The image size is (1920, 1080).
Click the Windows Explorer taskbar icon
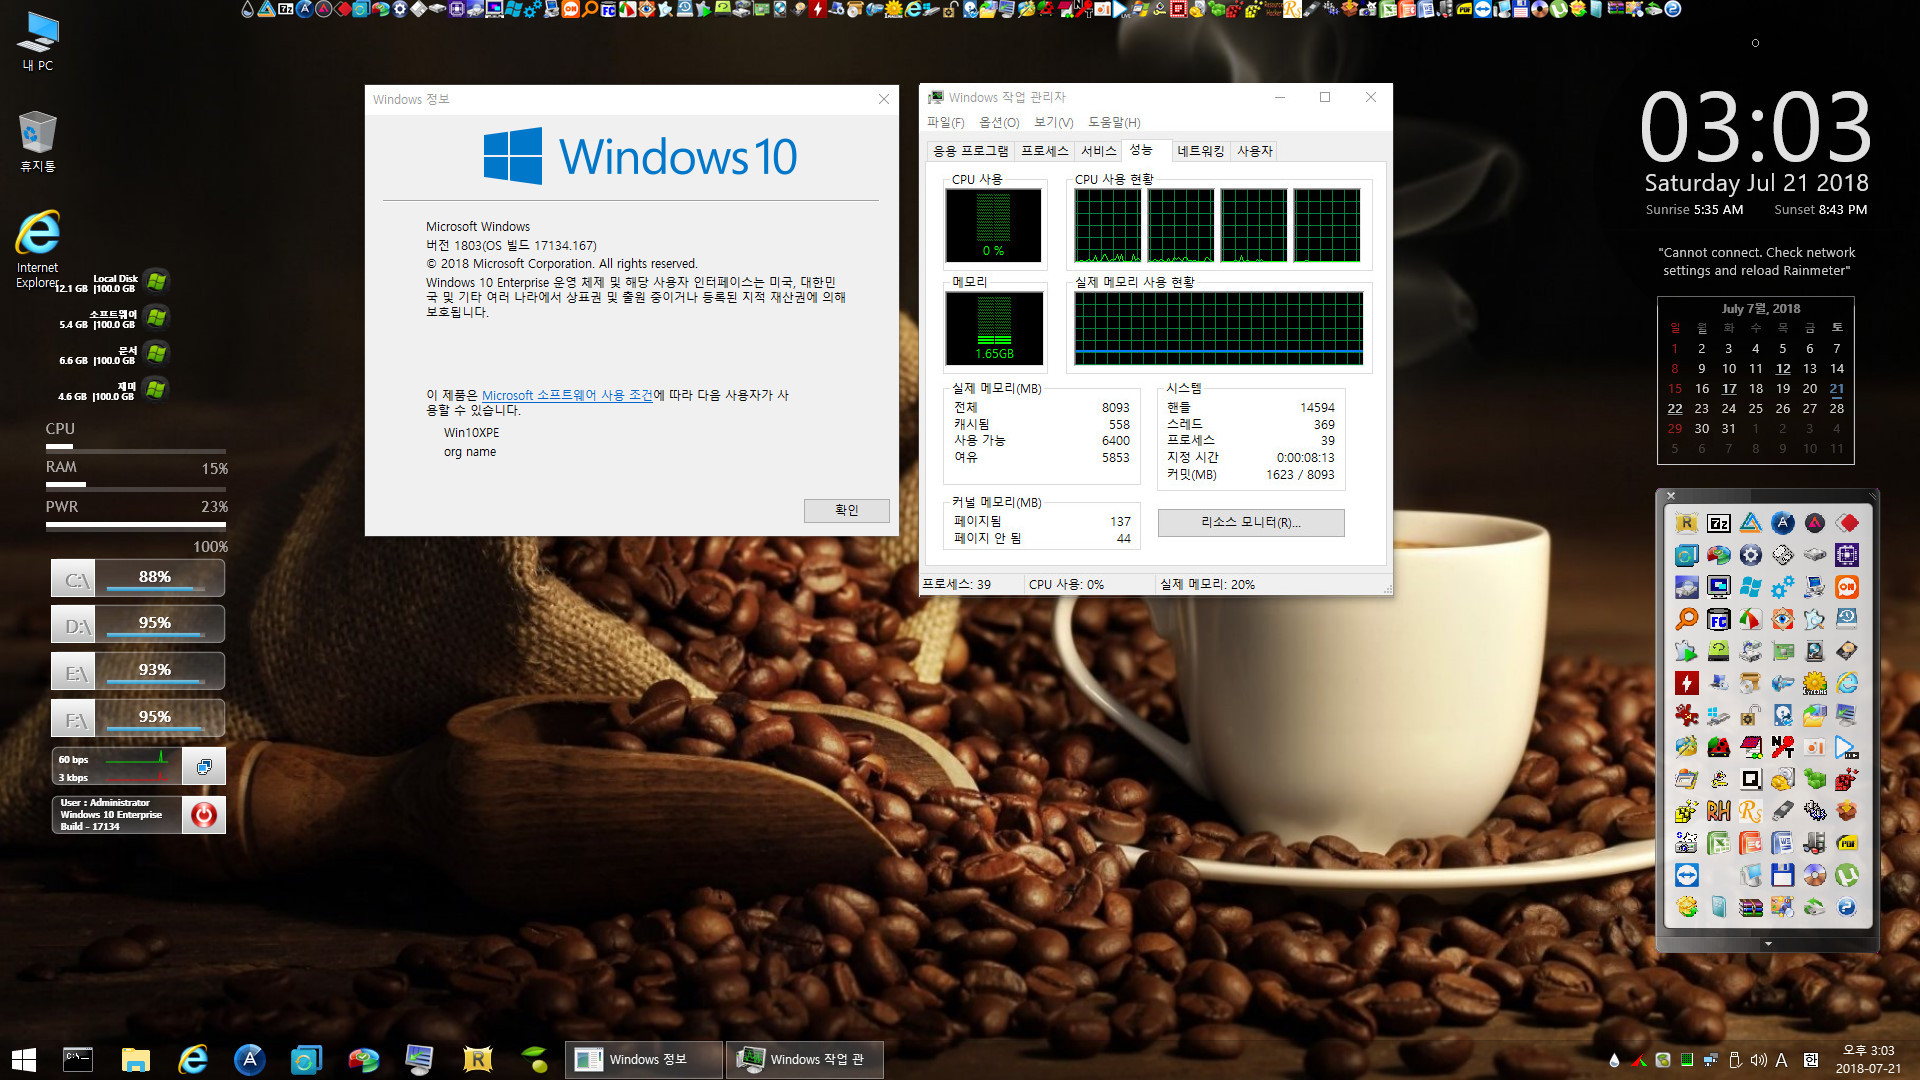pos(132,1055)
